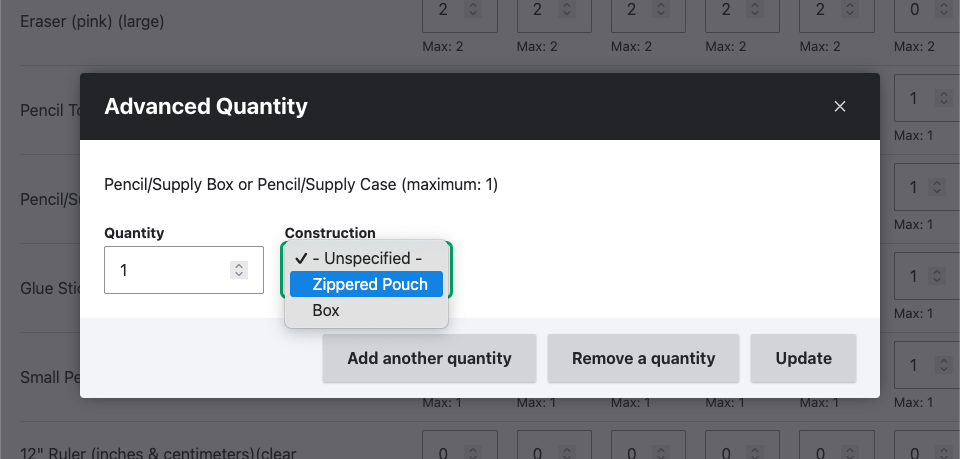Viewport: 960px width, 459px height.
Task: Click stepper on fifth Eraser quantity box
Action: (x=851, y=12)
